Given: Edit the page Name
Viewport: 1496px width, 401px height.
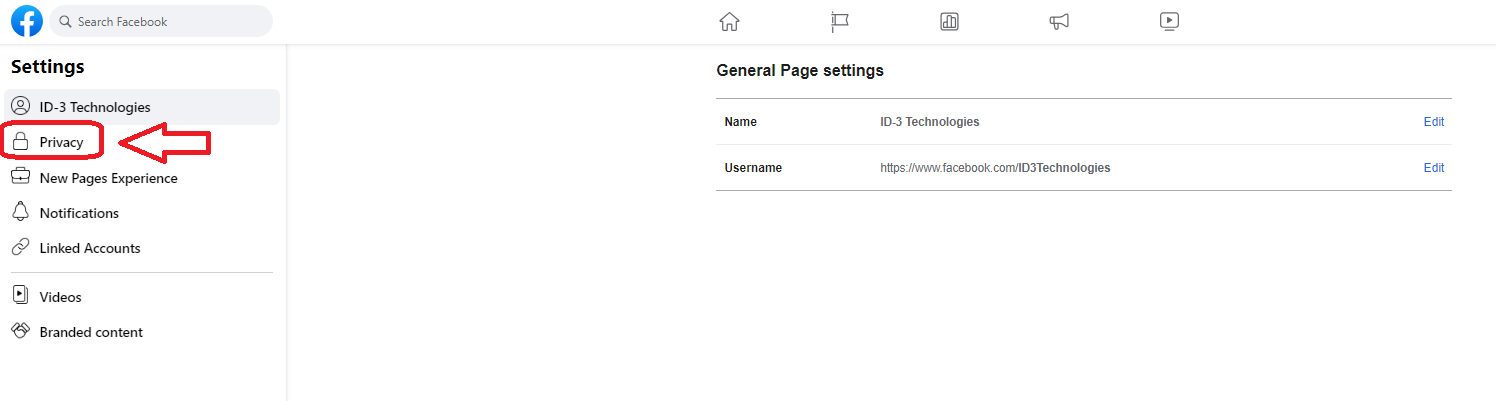Looking at the screenshot, I should click(1434, 122).
